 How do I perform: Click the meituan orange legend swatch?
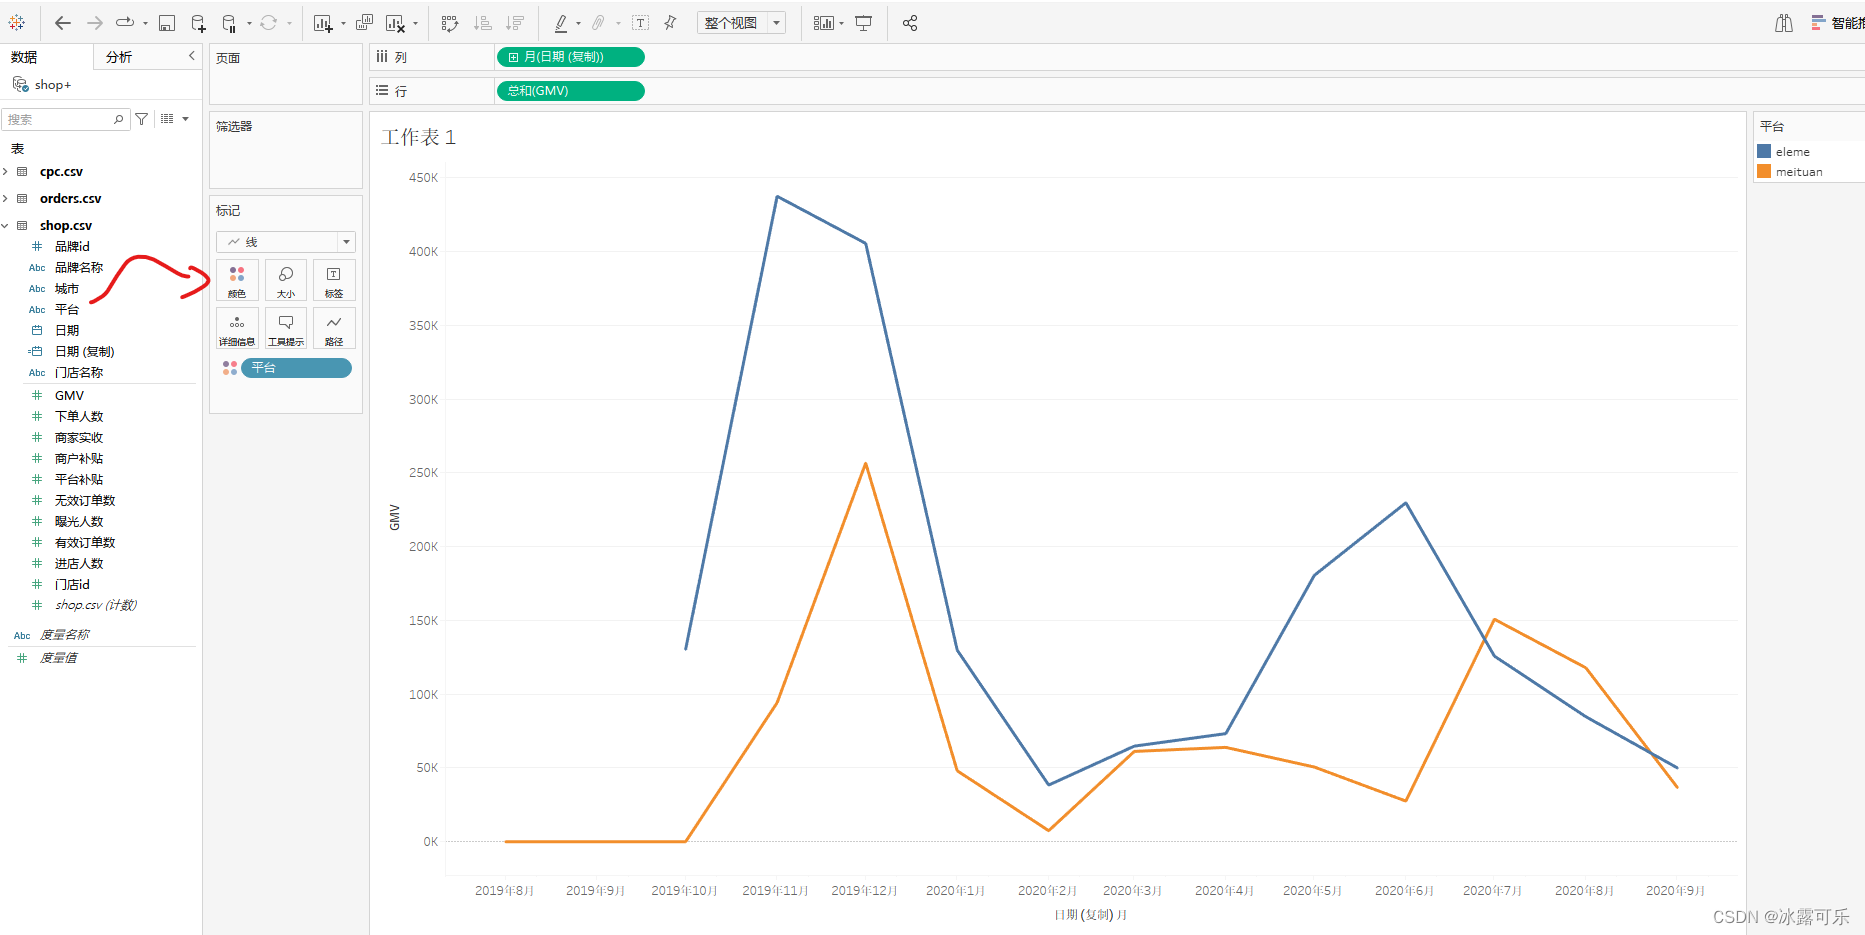tap(1764, 172)
